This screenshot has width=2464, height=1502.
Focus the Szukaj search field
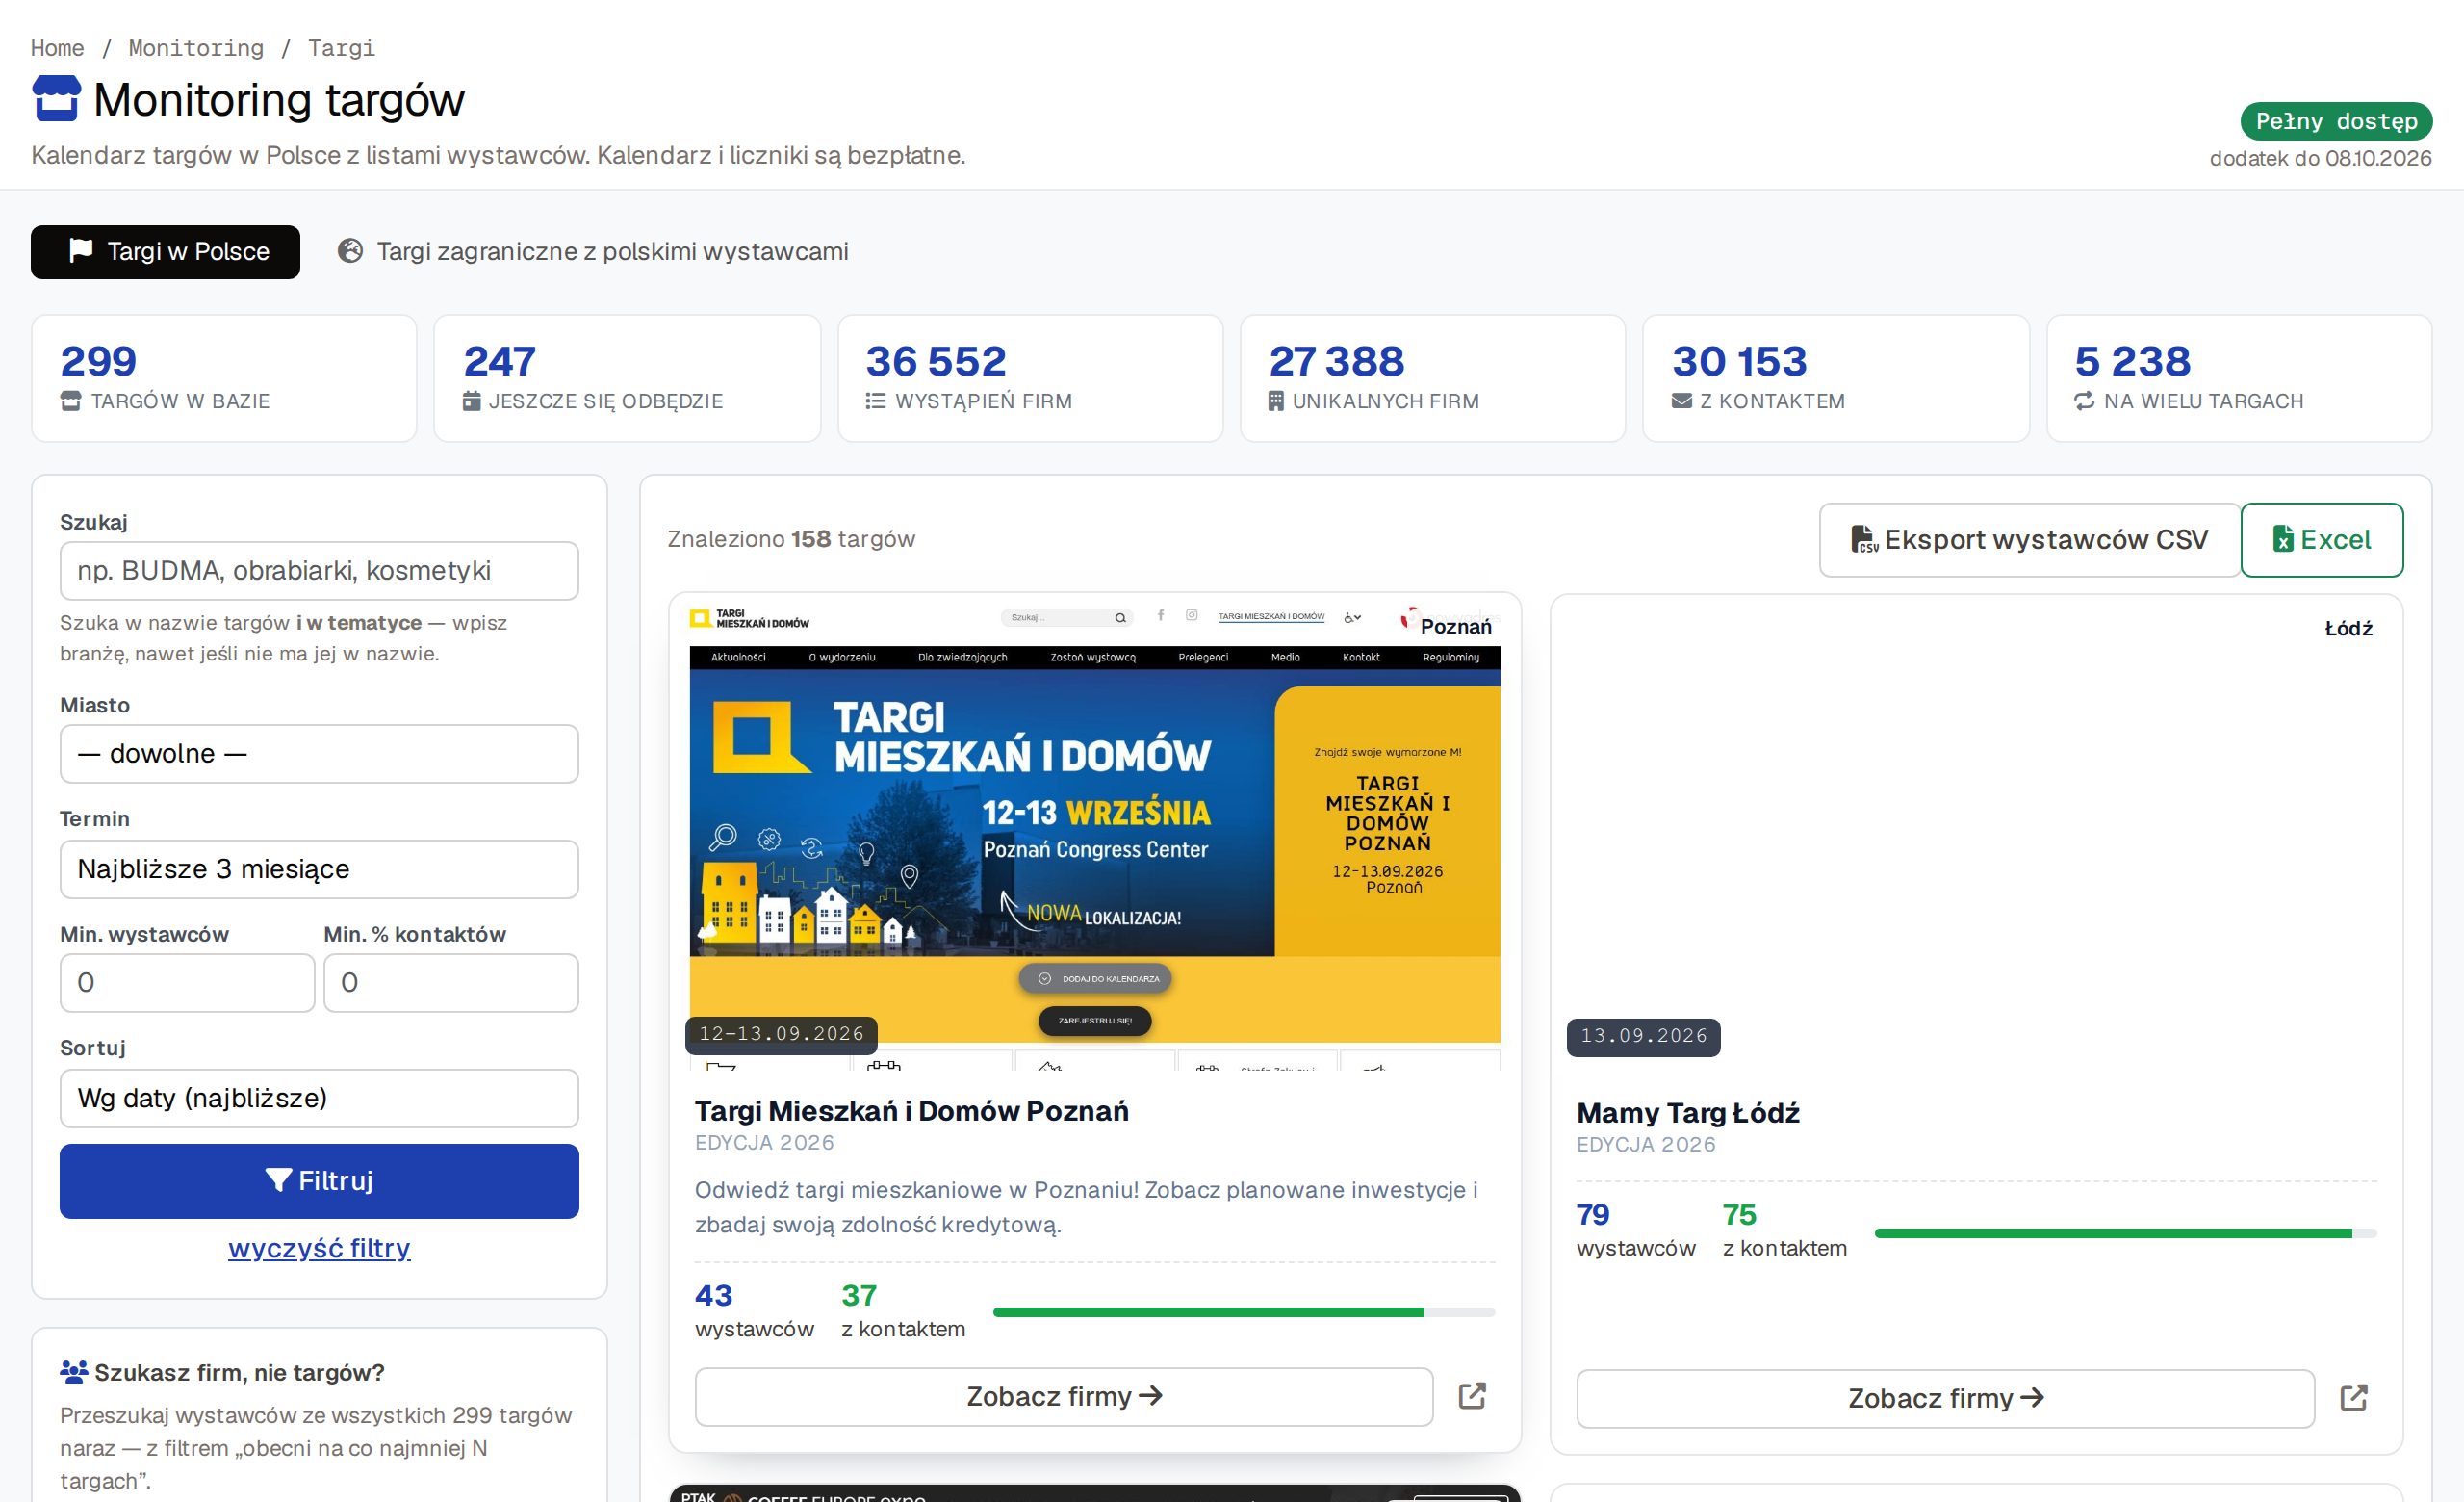coord(319,571)
